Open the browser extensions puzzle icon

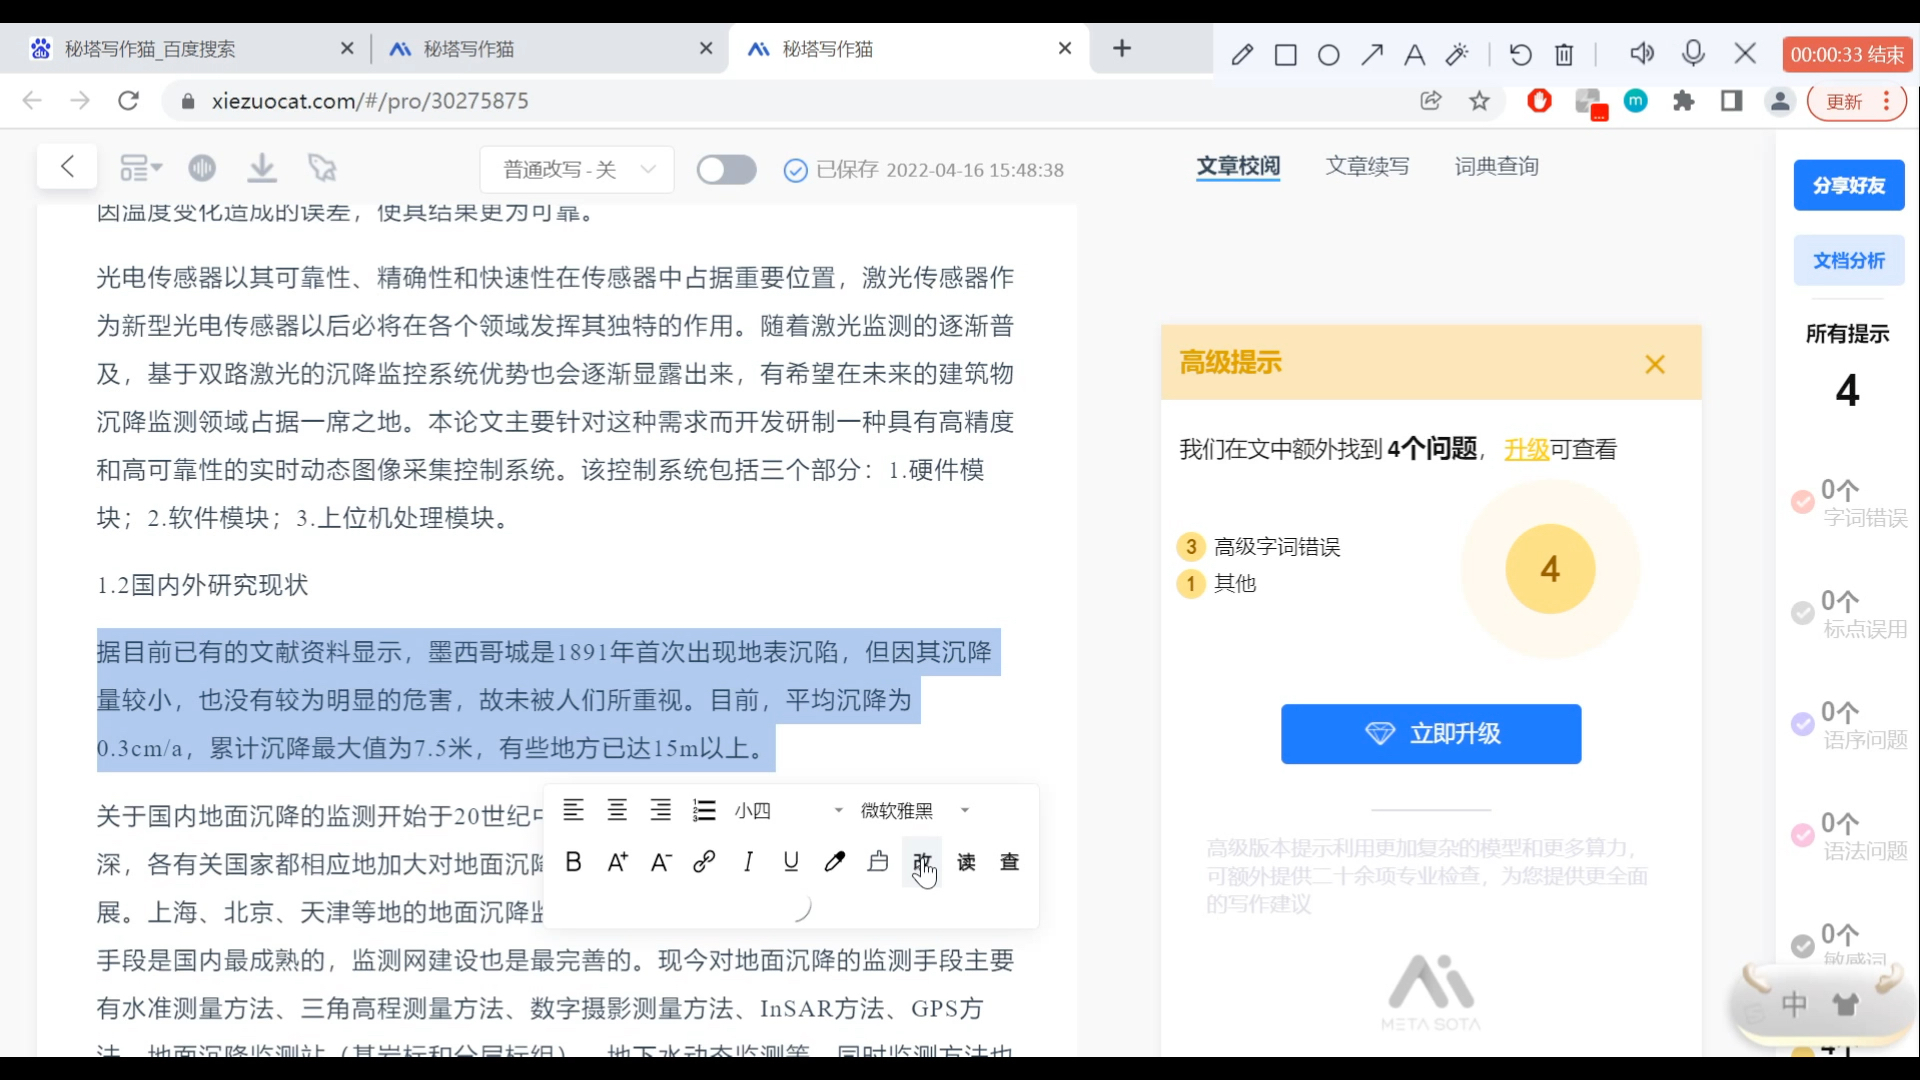pos(1684,101)
